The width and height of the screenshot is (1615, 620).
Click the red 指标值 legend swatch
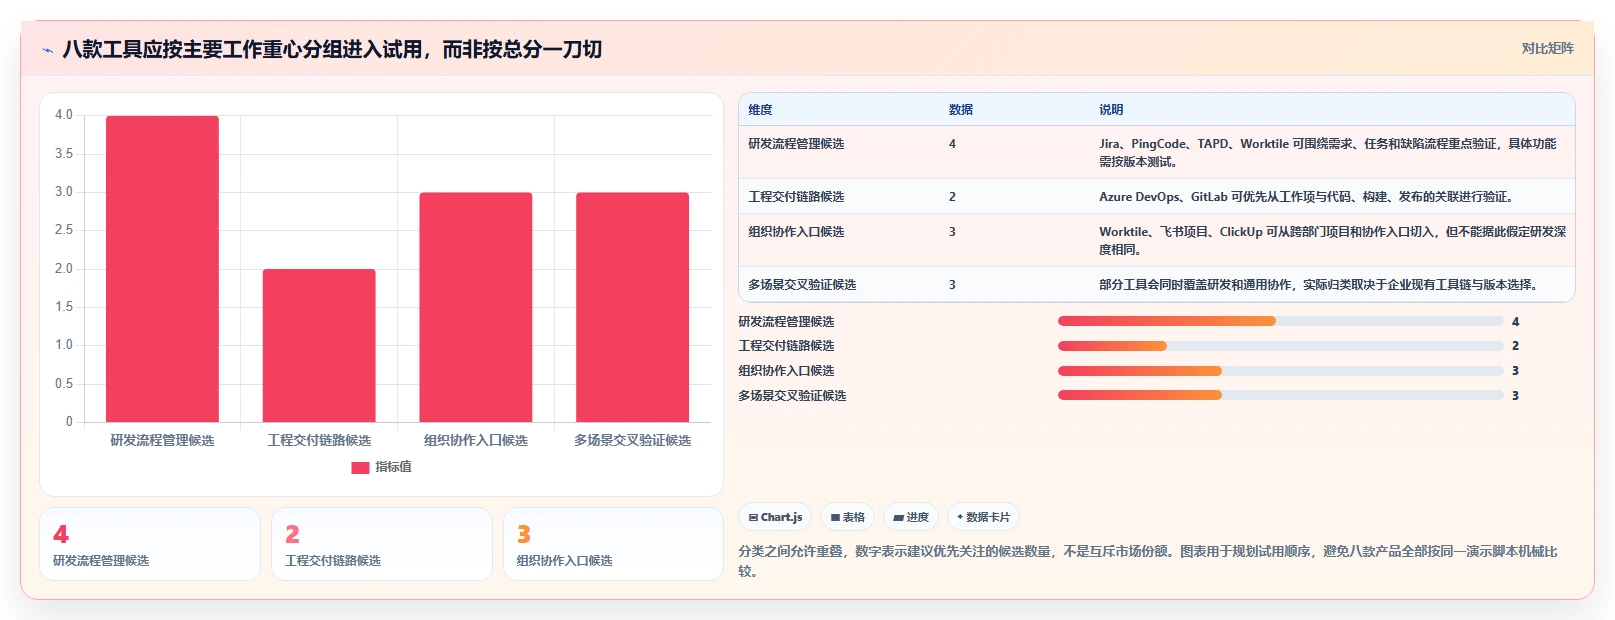(360, 467)
